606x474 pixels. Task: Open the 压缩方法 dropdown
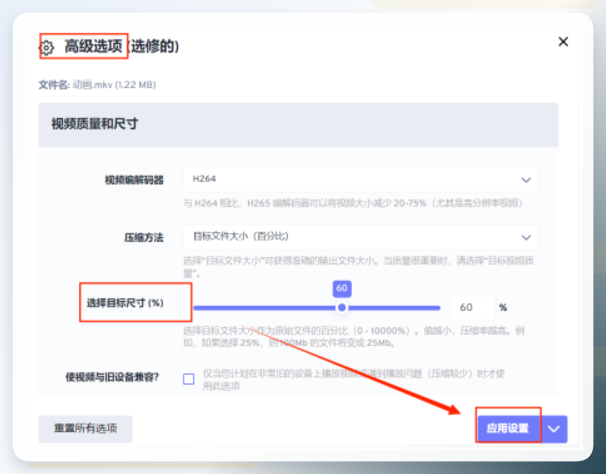[x=361, y=237]
